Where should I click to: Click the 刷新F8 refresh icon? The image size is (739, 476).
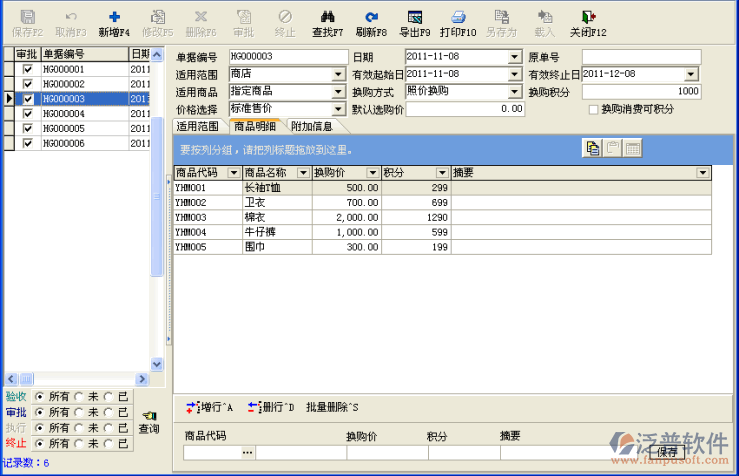[371, 17]
